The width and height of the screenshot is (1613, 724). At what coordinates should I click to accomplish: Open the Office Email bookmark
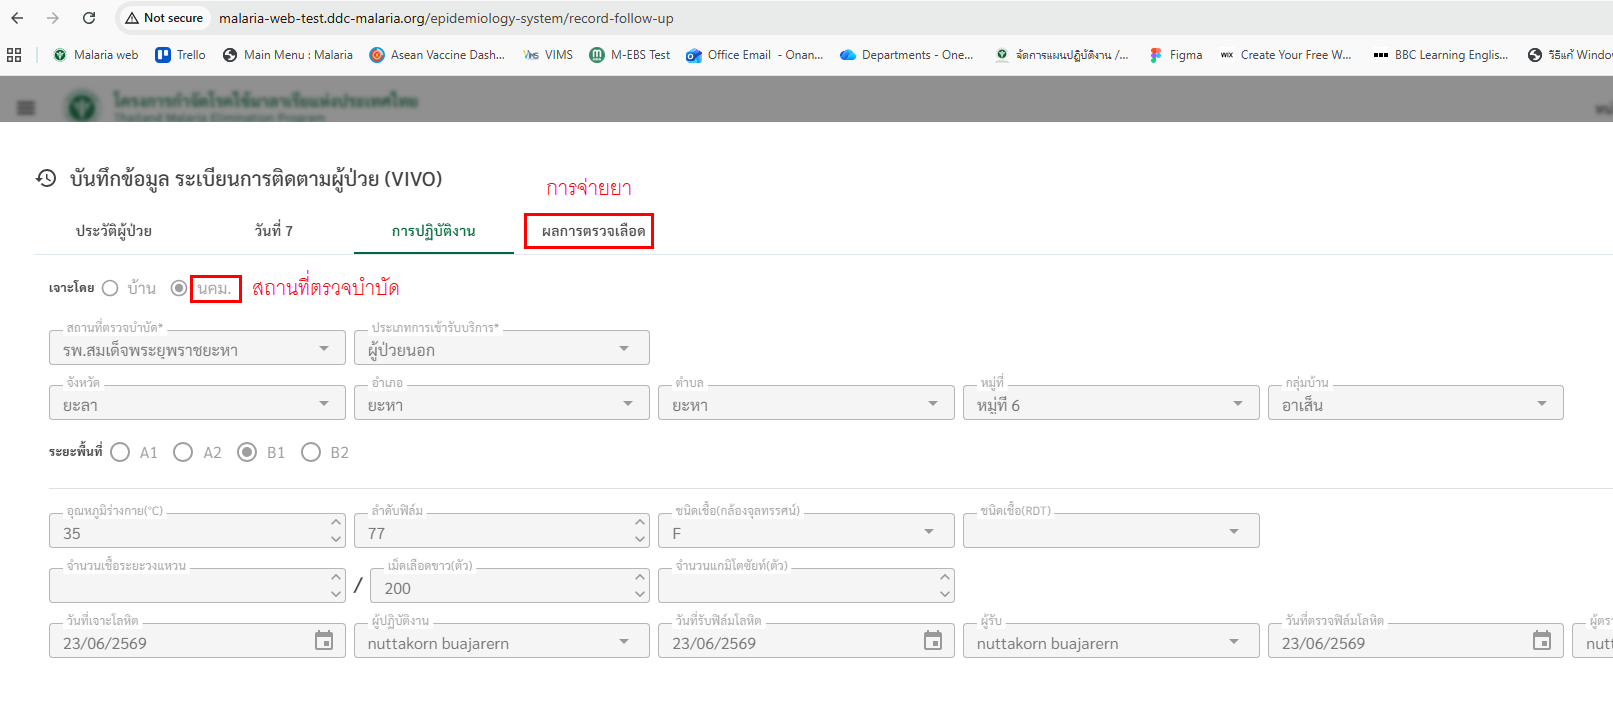755,55
